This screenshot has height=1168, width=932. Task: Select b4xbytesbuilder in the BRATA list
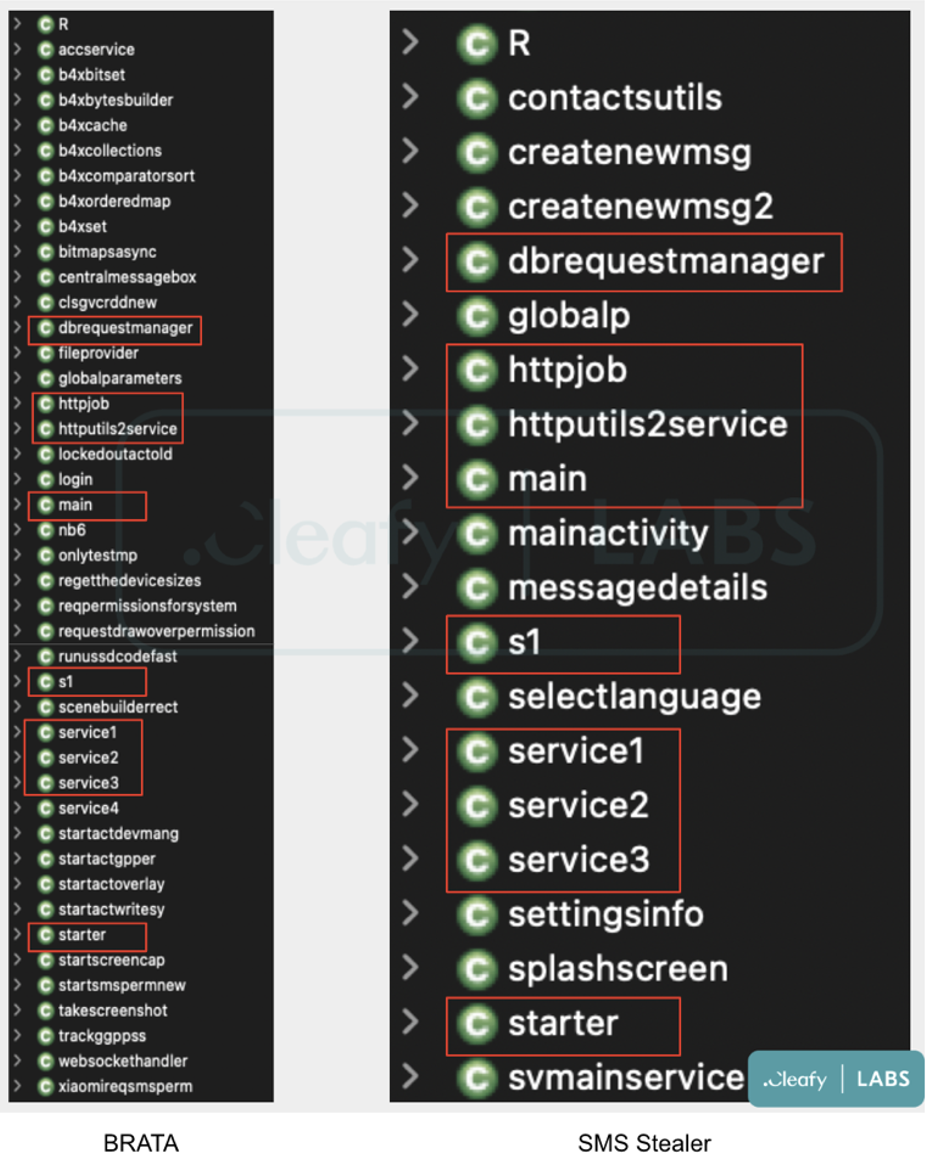tap(115, 101)
